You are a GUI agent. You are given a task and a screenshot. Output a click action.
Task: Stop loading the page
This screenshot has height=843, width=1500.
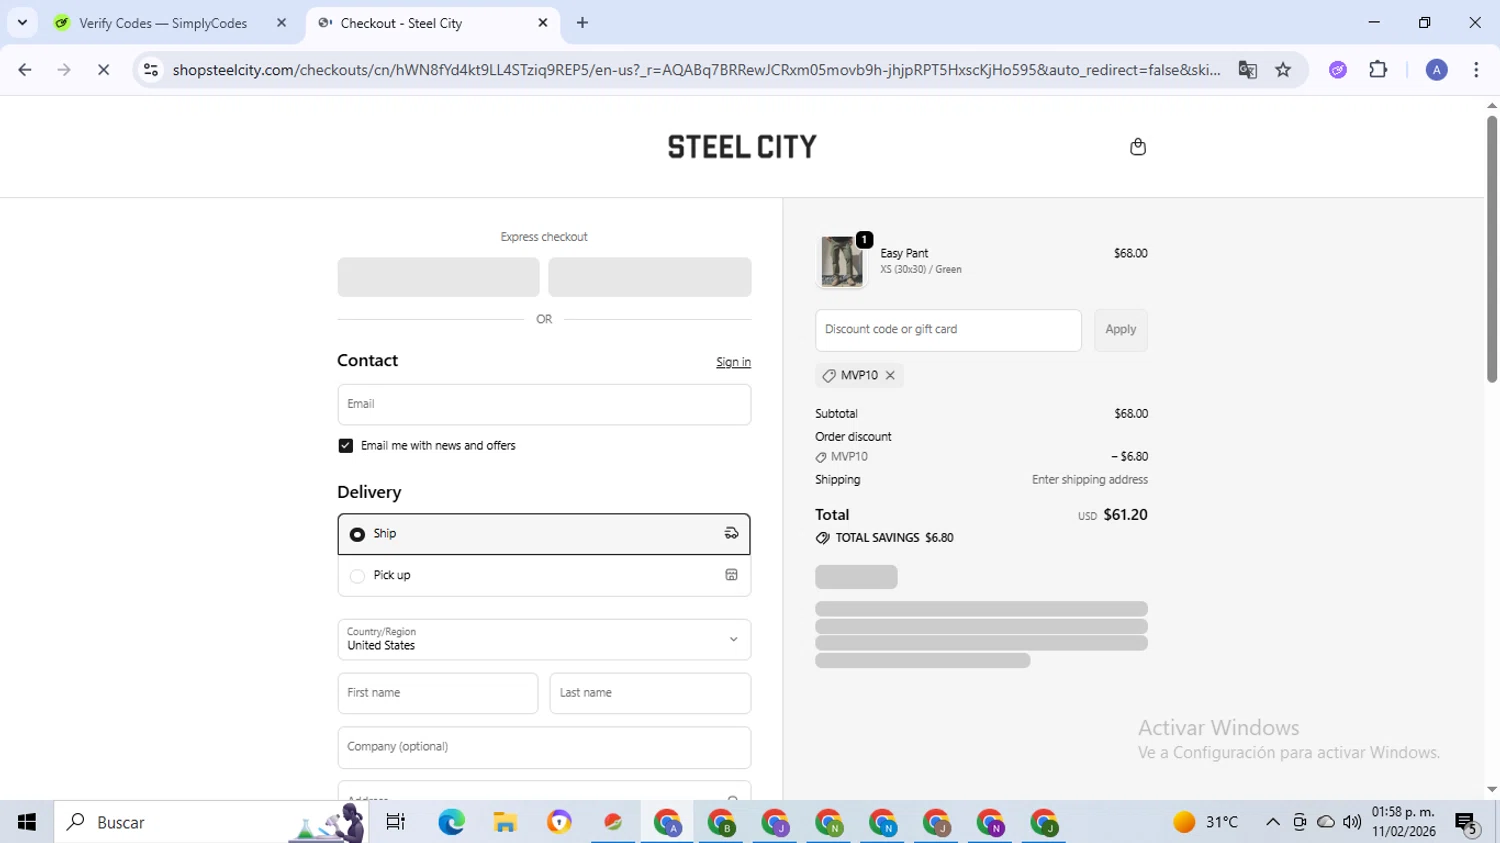click(x=103, y=70)
